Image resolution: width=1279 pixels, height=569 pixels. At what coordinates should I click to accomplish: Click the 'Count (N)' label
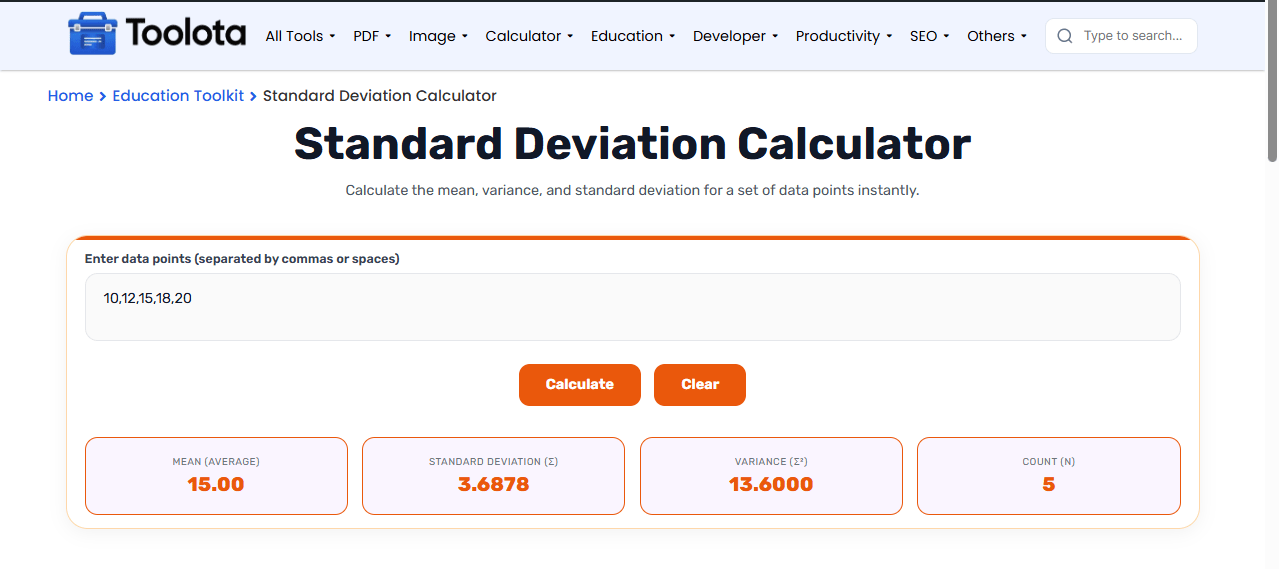point(1049,462)
